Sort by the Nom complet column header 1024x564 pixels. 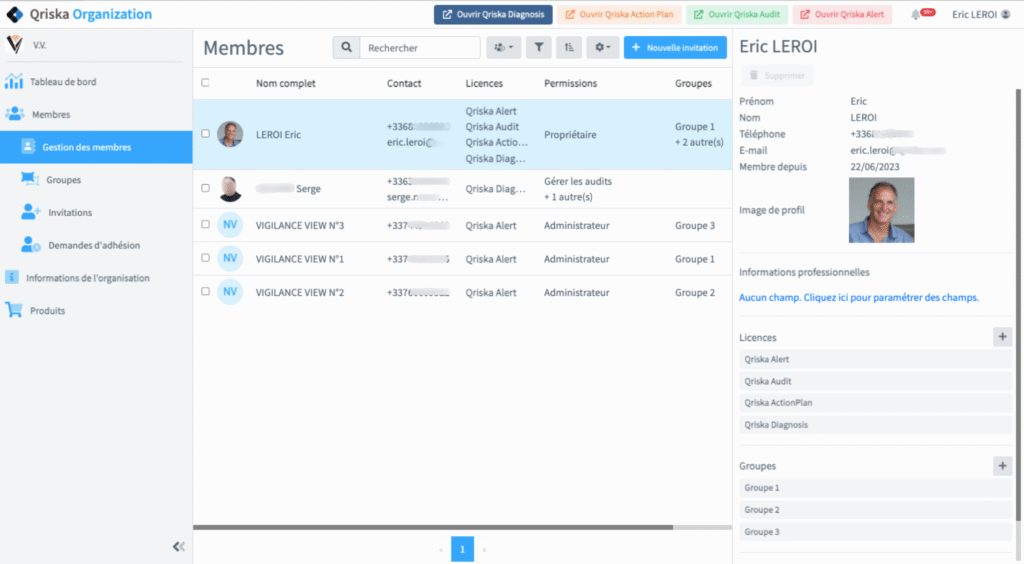point(285,83)
